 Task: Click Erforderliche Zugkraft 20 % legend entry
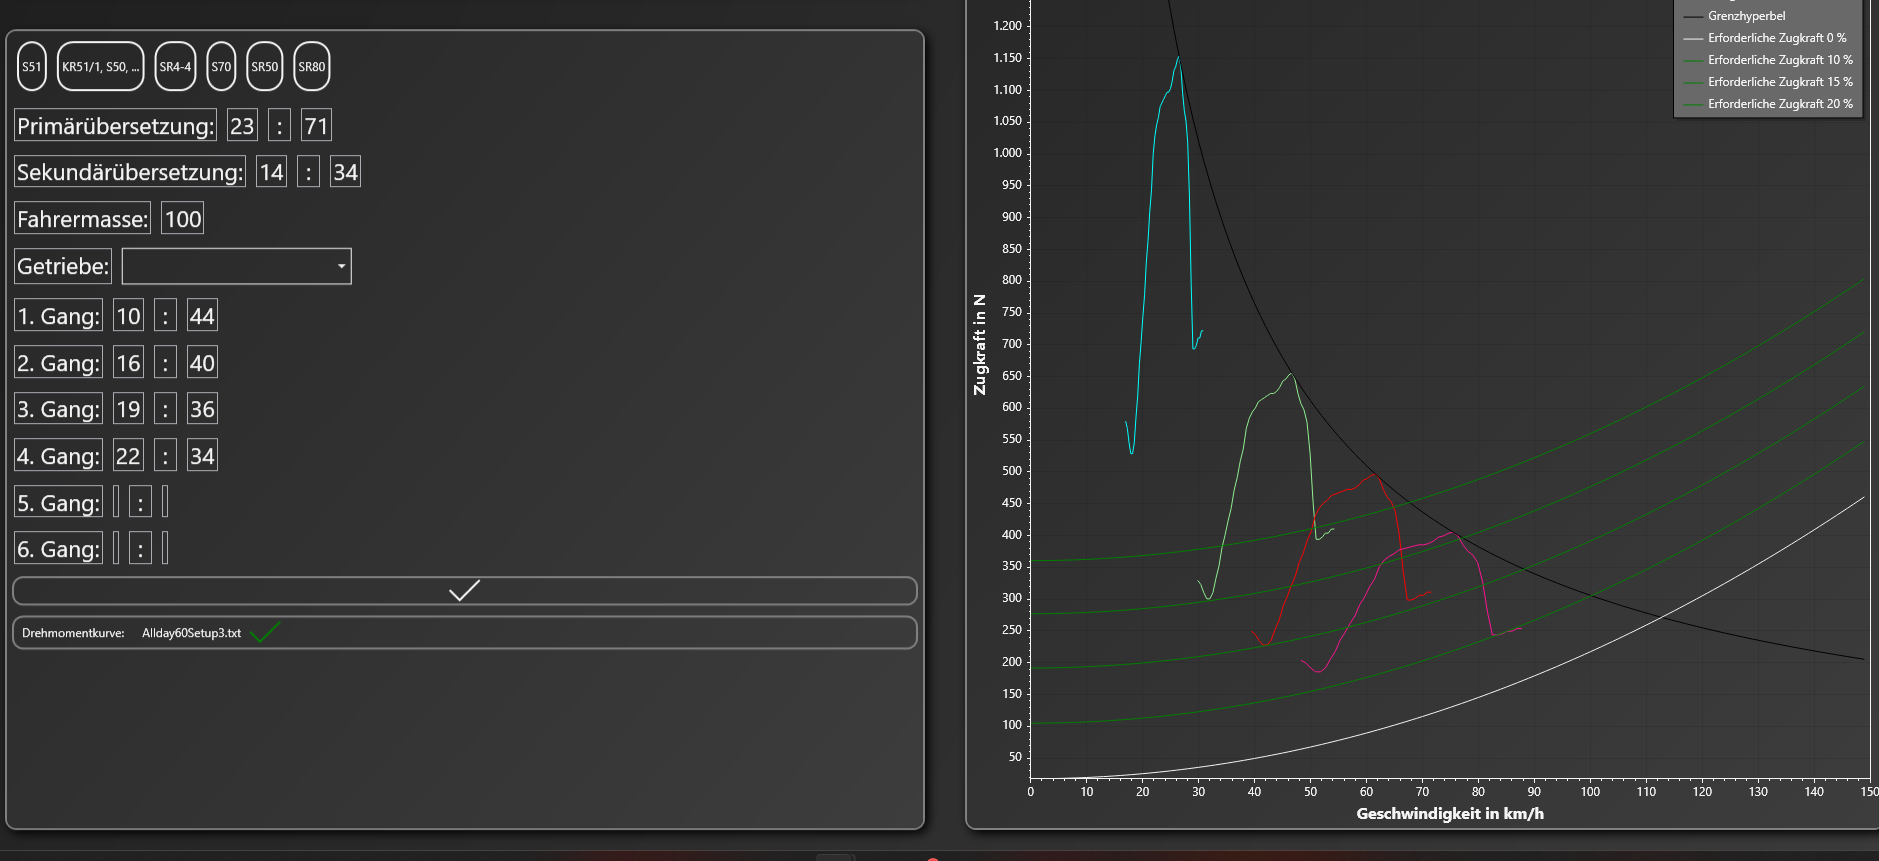click(x=1779, y=104)
